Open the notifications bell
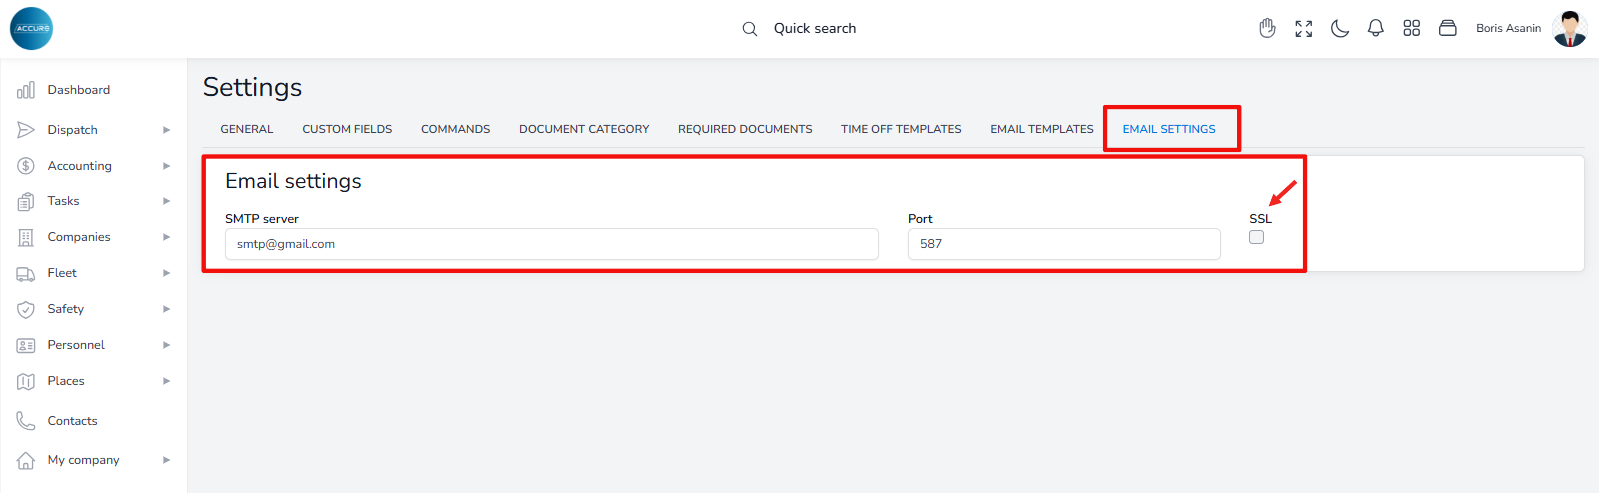The image size is (1599, 493). point(1376,28)
